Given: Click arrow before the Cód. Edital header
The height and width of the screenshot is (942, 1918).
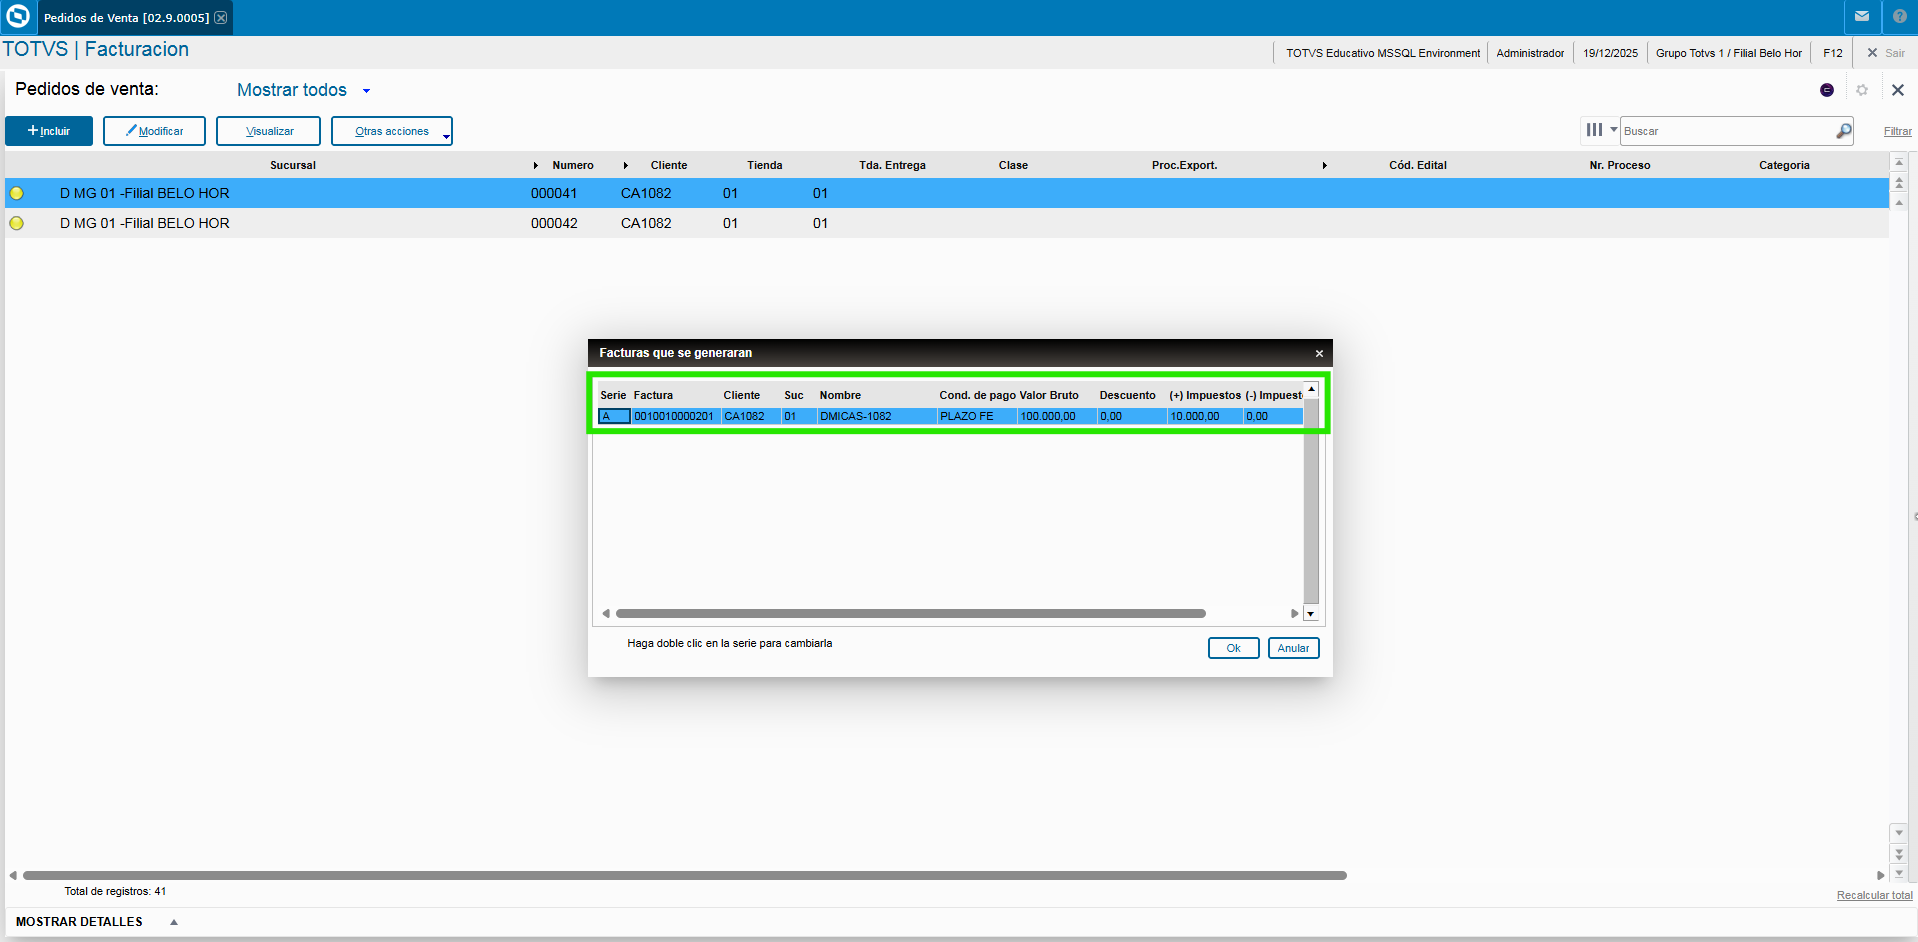Looking at the screenshot, I should (x=1325, y=165).
